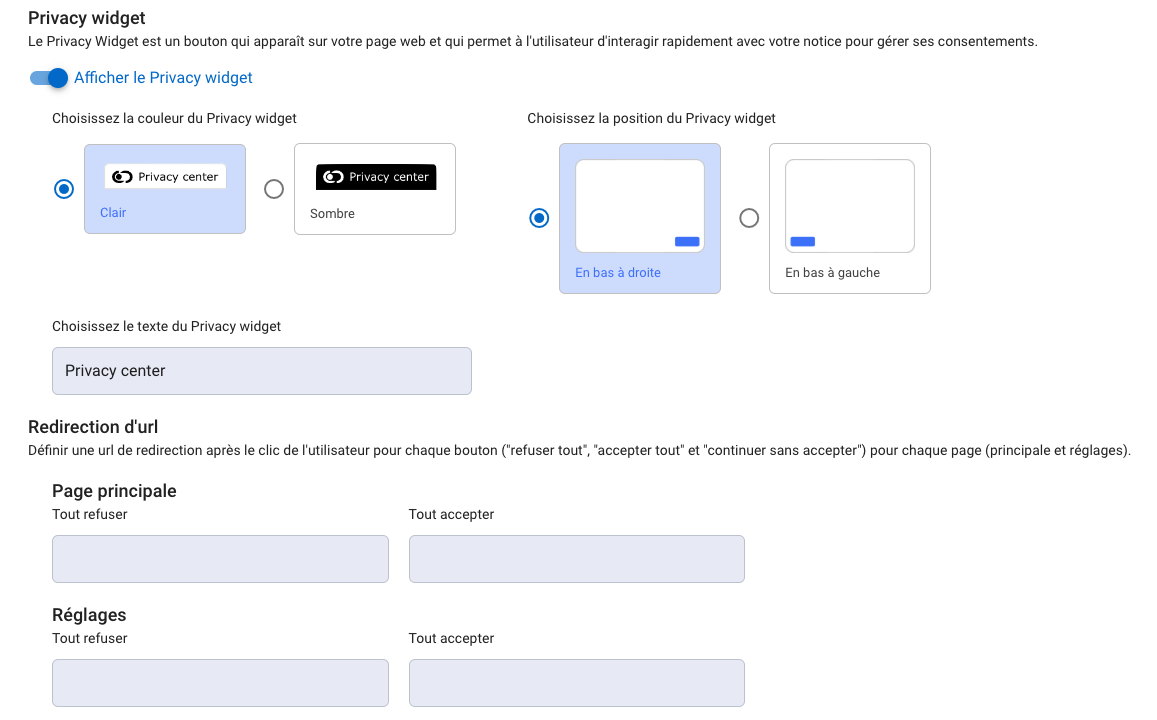The image size is (1157, 720).
Task: Click the En bas à droite label
Action: (617, 271)
